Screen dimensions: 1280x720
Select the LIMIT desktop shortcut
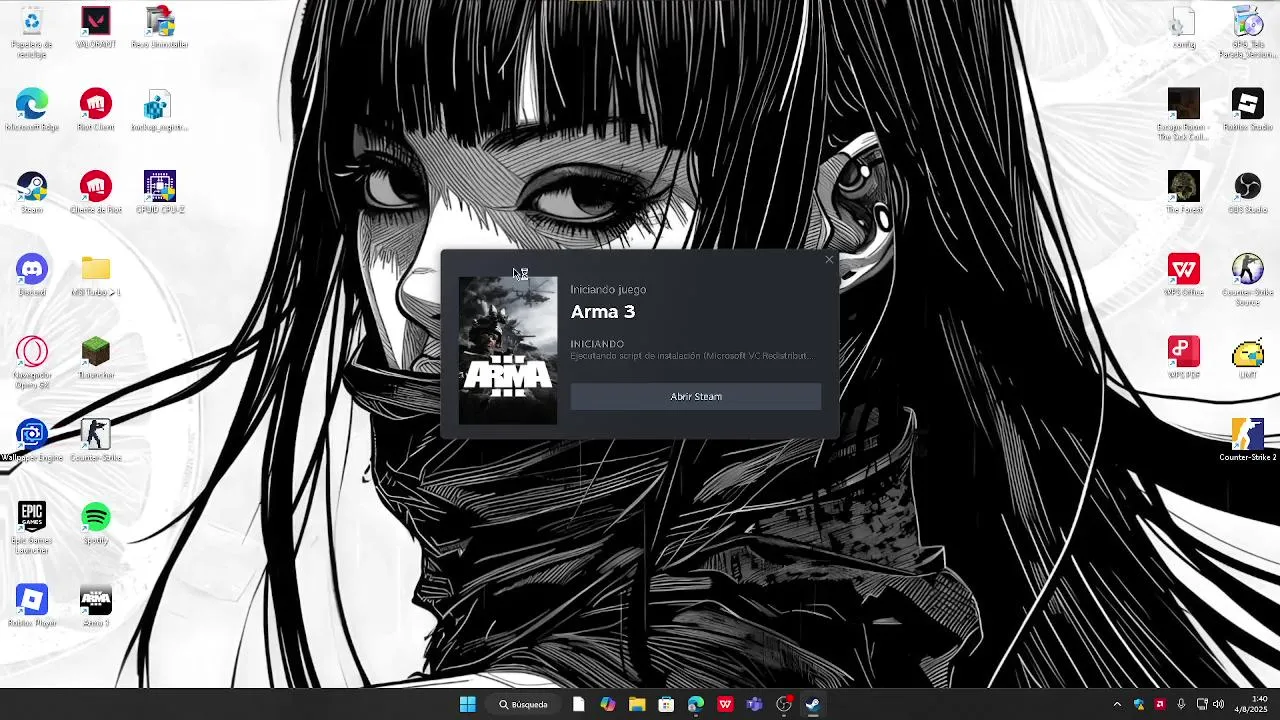click(1248, 358)
